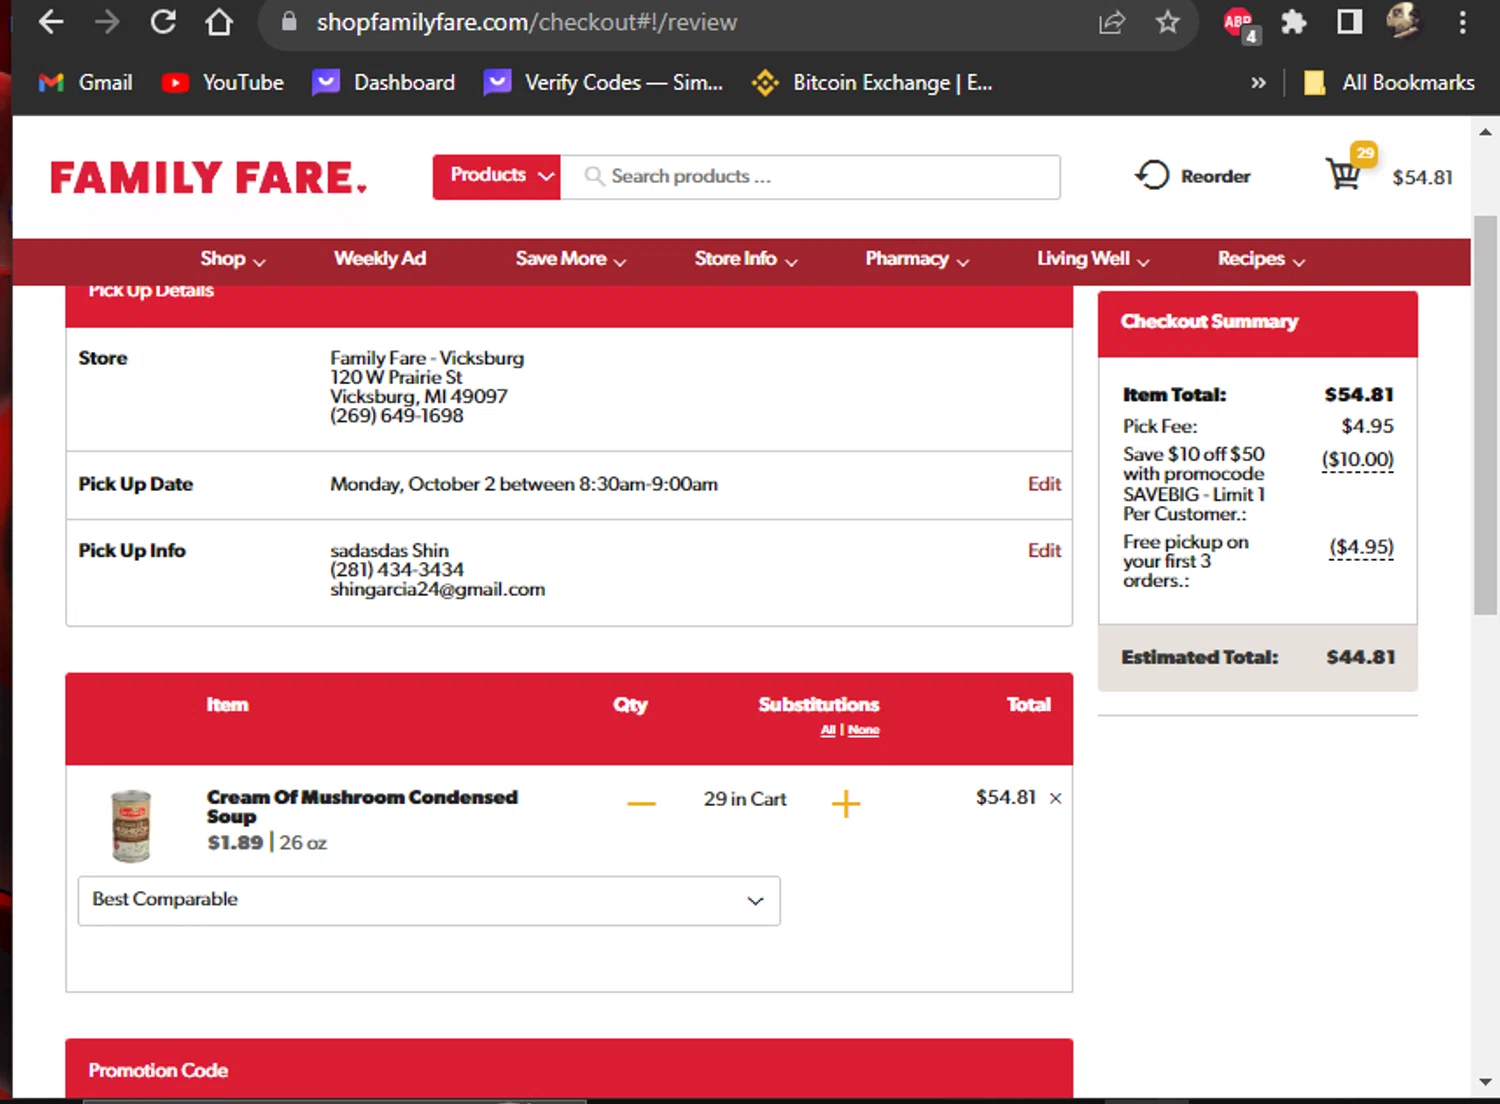The width and height of the screenshot is (1500, 1104).
Task: Click the 29 in Cart quantity text
Action: [745, 799]
